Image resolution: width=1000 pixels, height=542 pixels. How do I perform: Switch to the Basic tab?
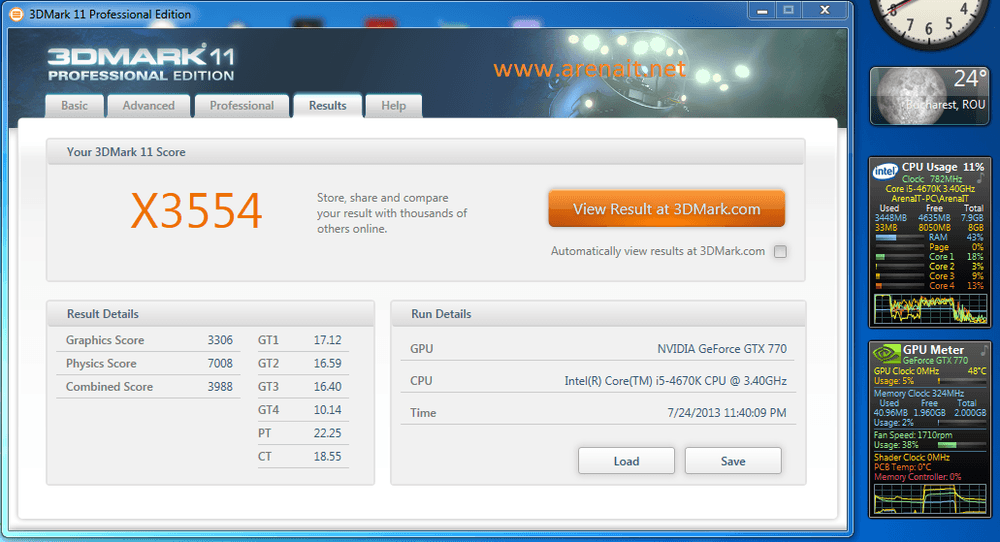[x=74, y=106]
